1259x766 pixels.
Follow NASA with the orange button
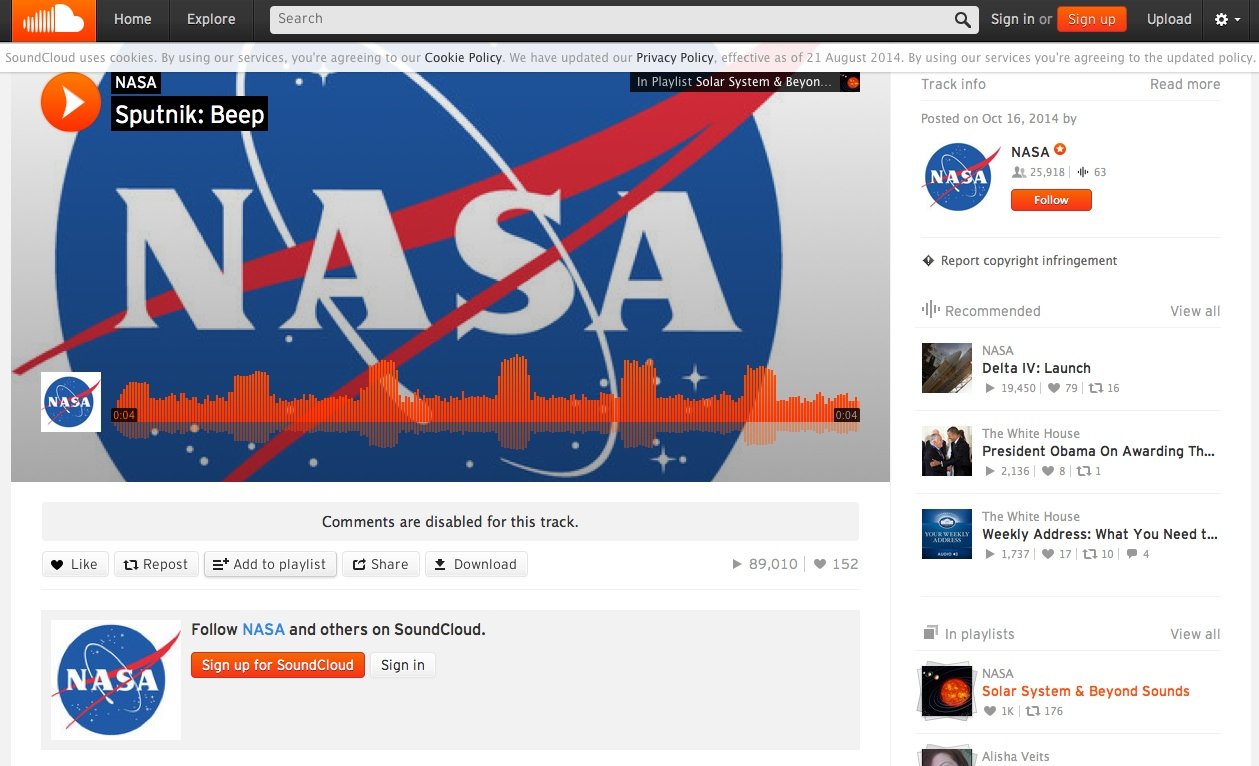[x=1051, y=200]
